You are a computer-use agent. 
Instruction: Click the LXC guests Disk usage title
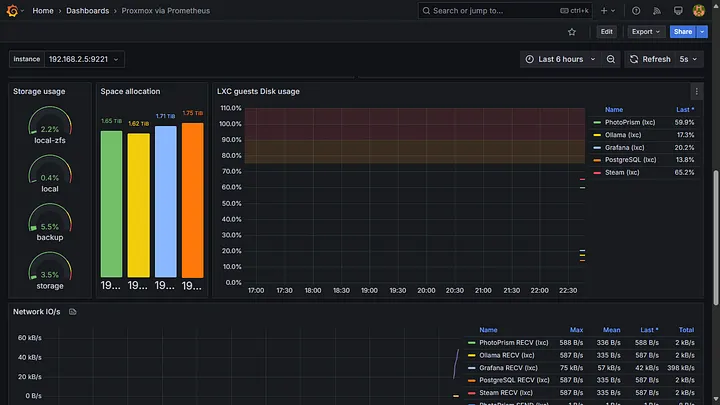[x=258, y=91]
